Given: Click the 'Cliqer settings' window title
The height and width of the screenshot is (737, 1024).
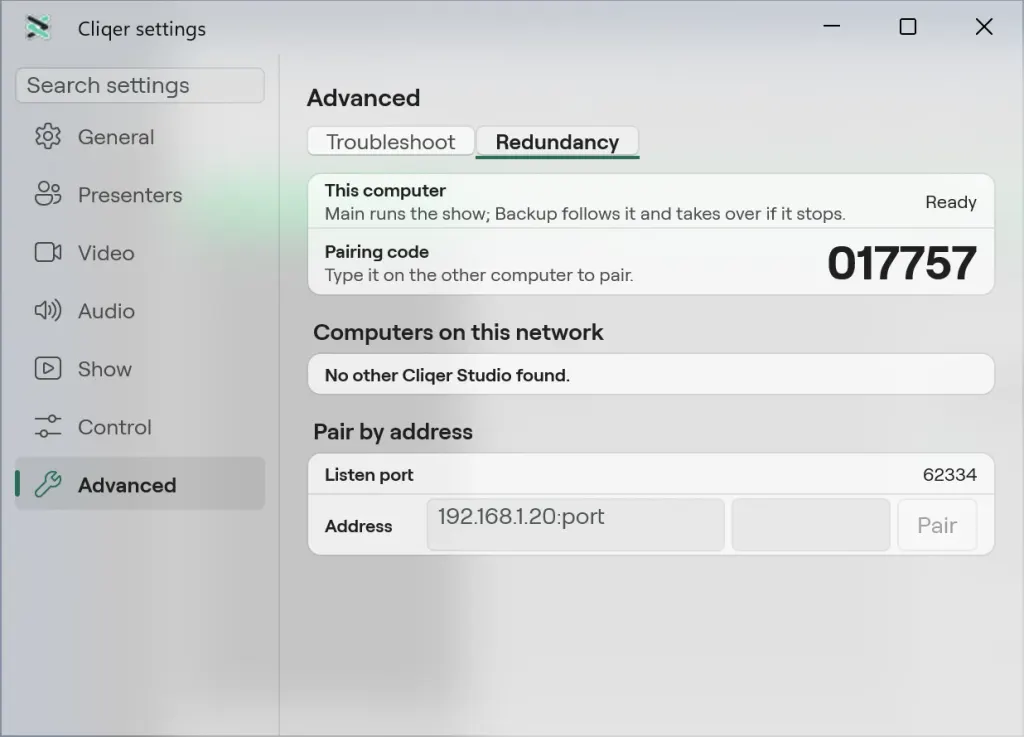Looking at the screenshot, I should 142,29.
